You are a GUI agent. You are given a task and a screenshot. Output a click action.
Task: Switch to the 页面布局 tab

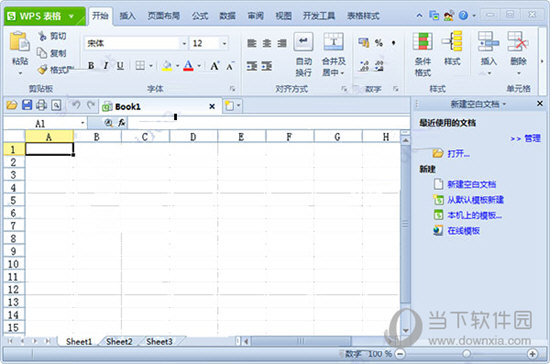point(163,16)
